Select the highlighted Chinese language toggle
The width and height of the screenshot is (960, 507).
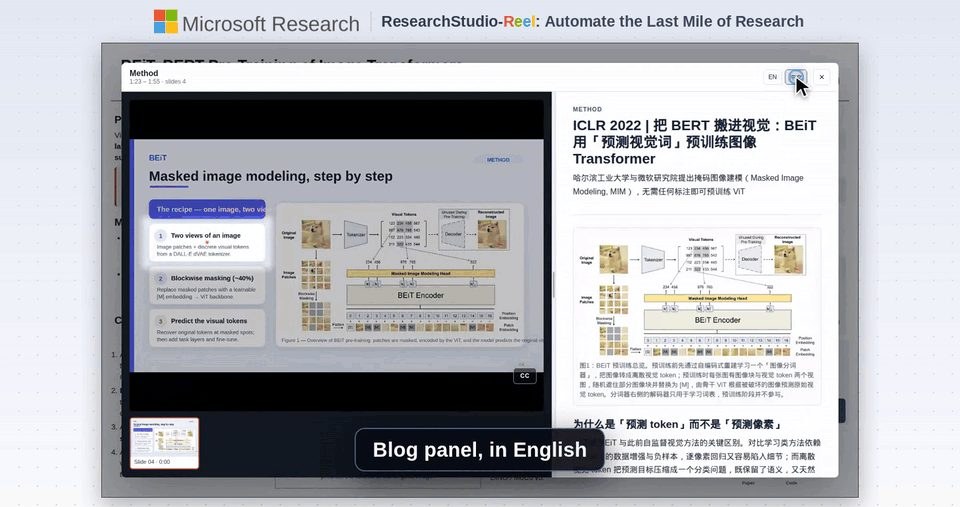[x=796, y=77]
